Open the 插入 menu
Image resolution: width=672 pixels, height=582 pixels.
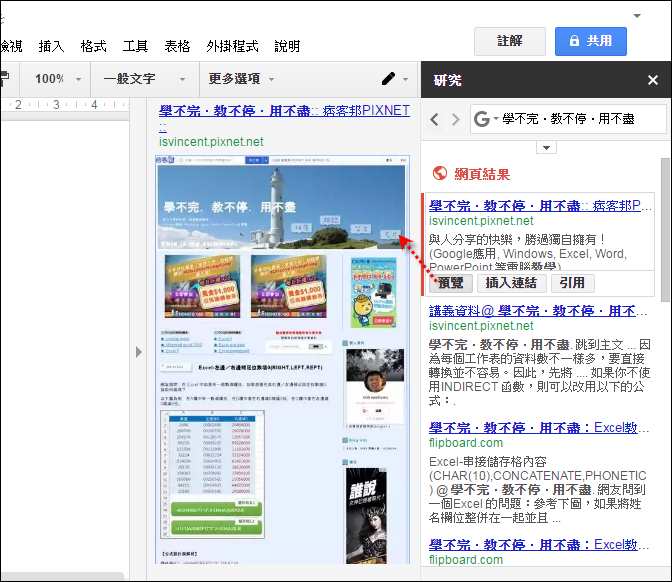(x=51, y=46)
